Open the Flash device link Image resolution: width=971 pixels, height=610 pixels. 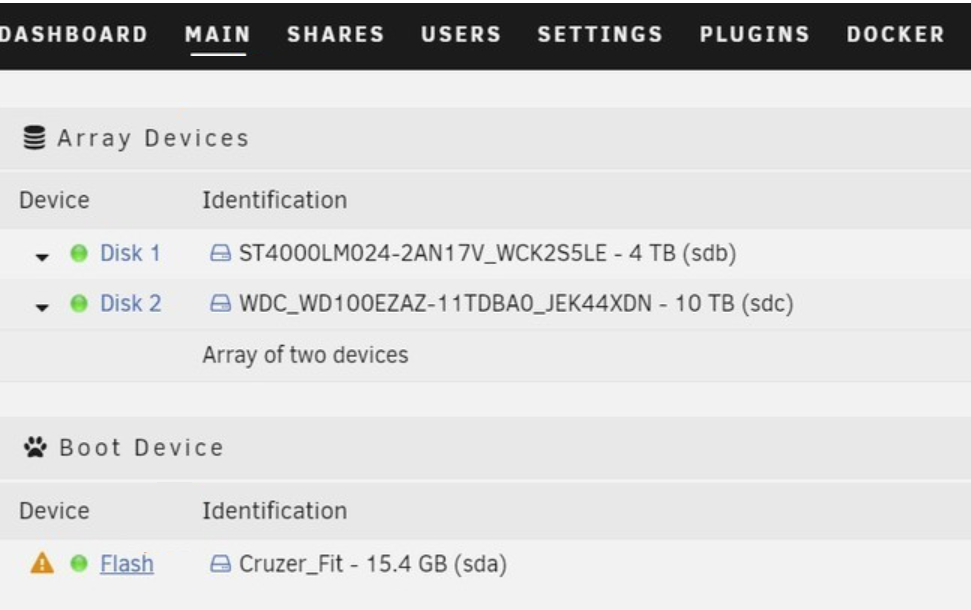pyautogui.click(x=127, y=564)
